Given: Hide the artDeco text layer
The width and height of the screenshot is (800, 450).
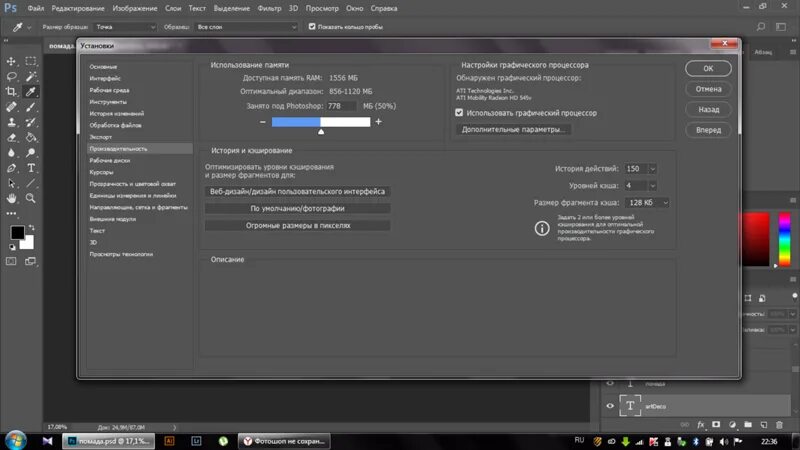Looking at the screenshot, I should pos(610,406).
